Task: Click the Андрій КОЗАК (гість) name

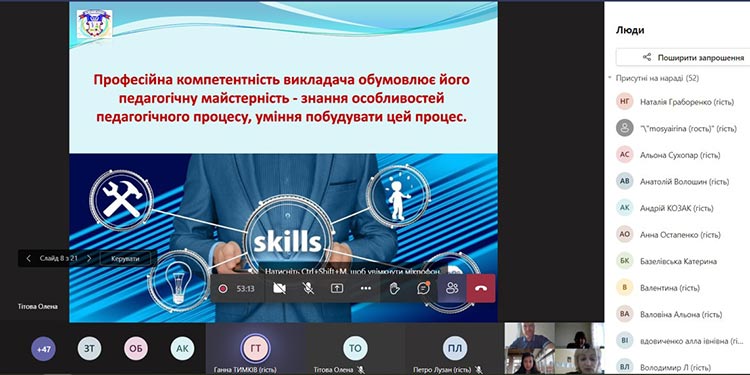Action: click(676, 208)
